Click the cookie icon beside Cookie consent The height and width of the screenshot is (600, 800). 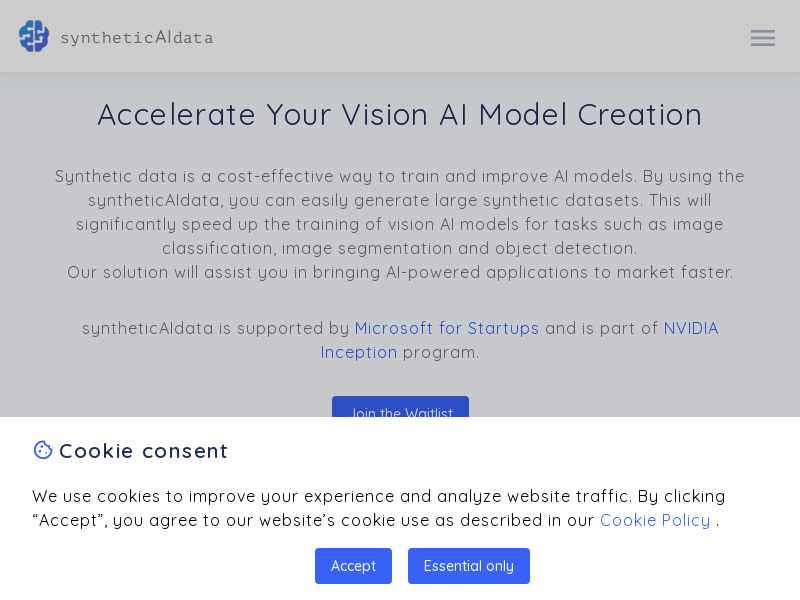(x=43, y=450)
